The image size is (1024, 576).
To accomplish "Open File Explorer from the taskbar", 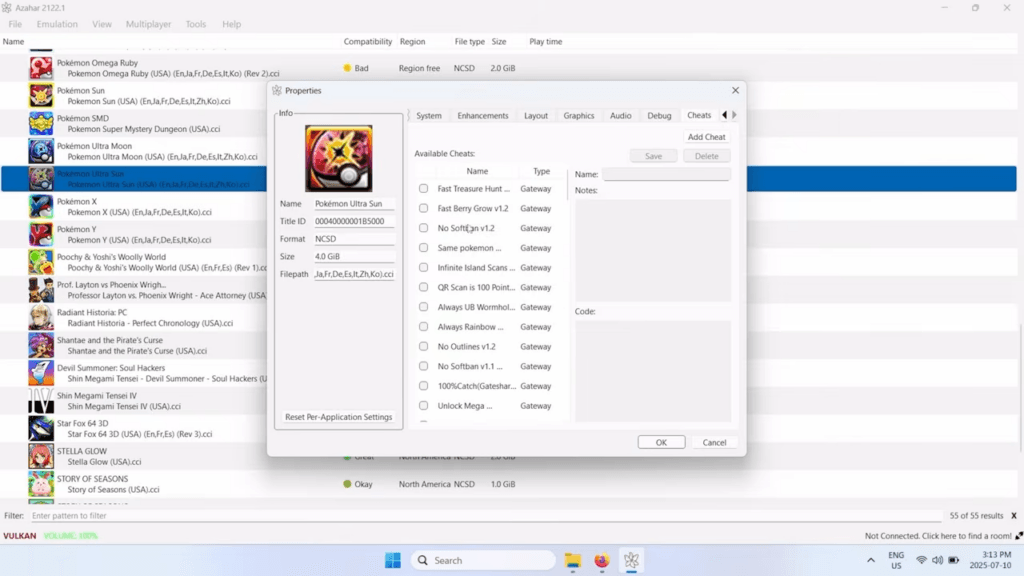I will [573, 560].
